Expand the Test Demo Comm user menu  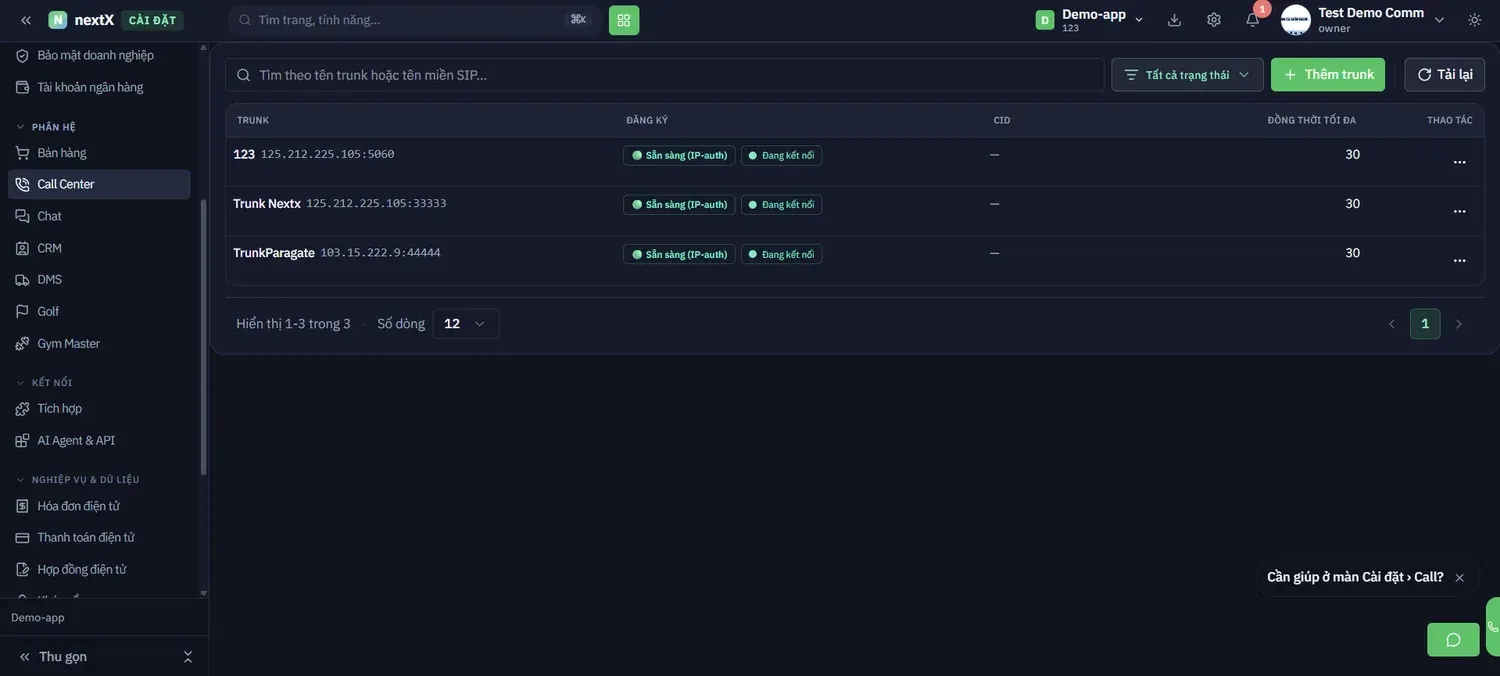(x=1440, y=20)
